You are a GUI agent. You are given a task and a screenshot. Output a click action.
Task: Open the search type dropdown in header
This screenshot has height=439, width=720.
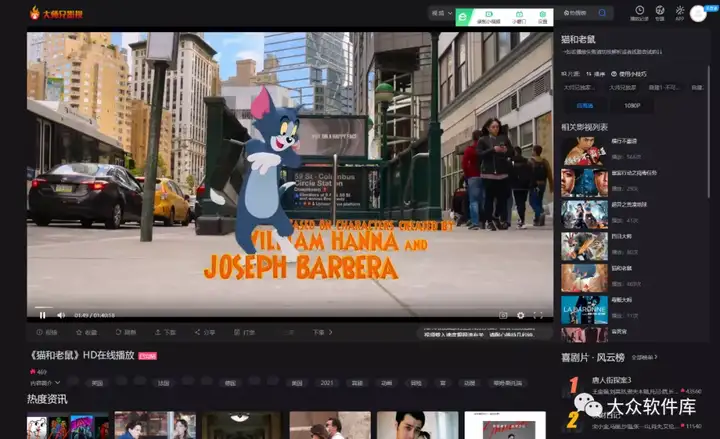[x=442, y=13]
